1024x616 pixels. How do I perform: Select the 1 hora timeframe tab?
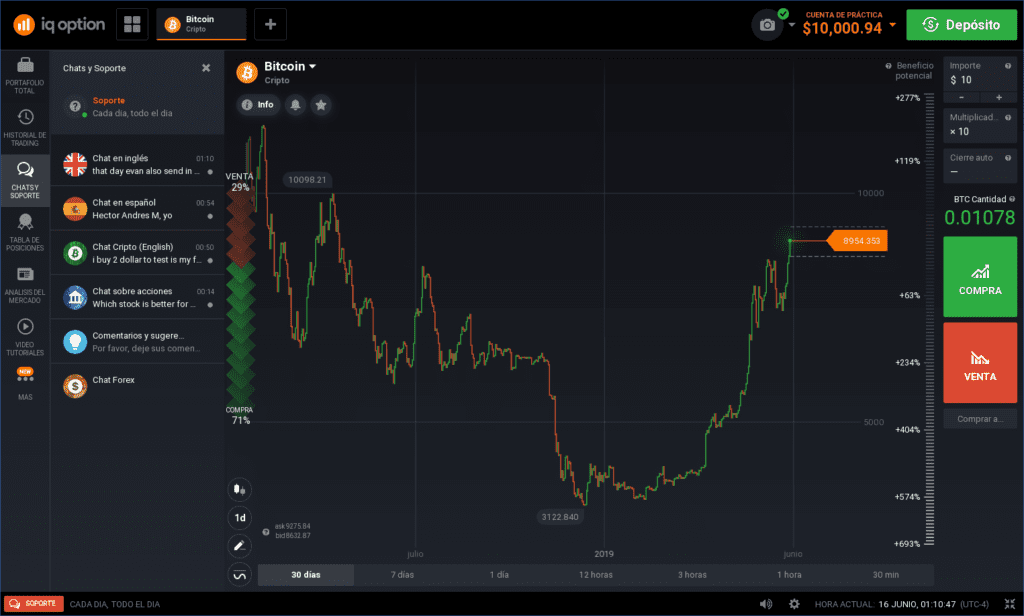[x=789, y=575]
